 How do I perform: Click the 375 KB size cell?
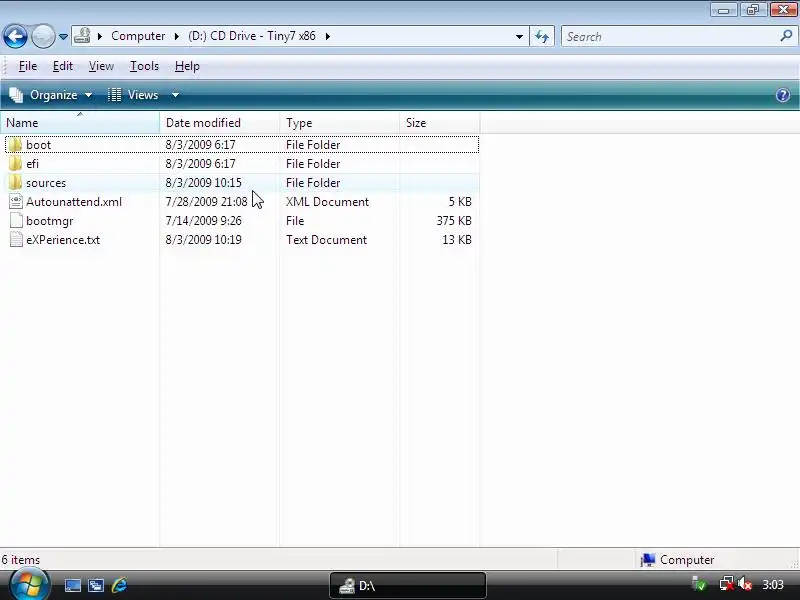click(454, 220)
